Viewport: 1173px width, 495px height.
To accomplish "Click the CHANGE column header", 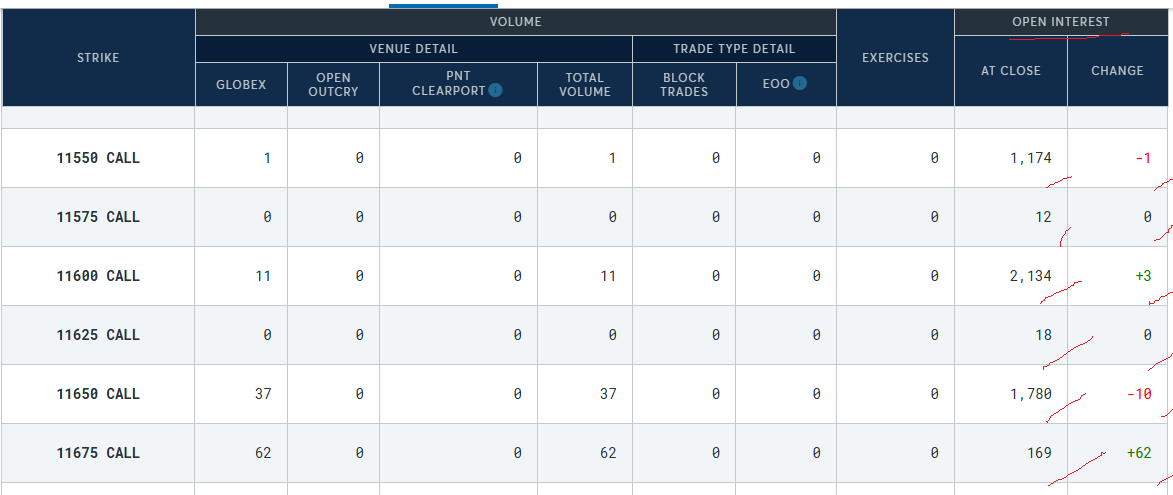I will click(1117, 71).
